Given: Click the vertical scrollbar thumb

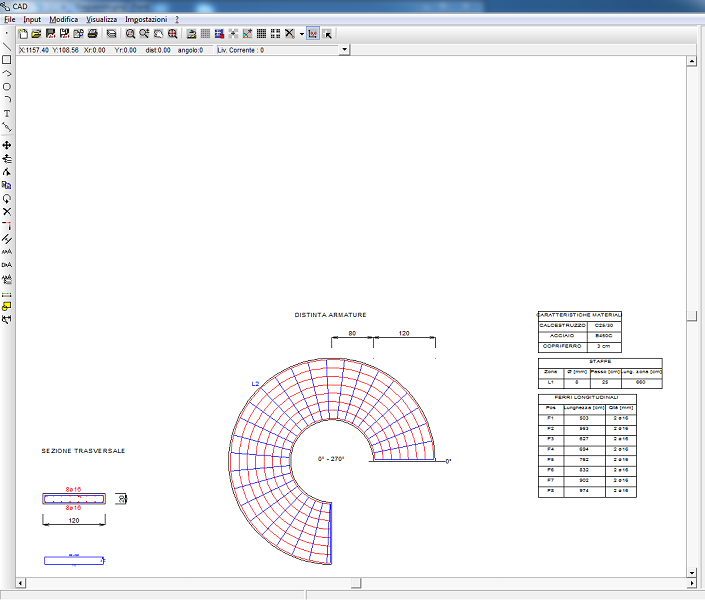Looking at the screenshot, I should click(x=692, y=315).
